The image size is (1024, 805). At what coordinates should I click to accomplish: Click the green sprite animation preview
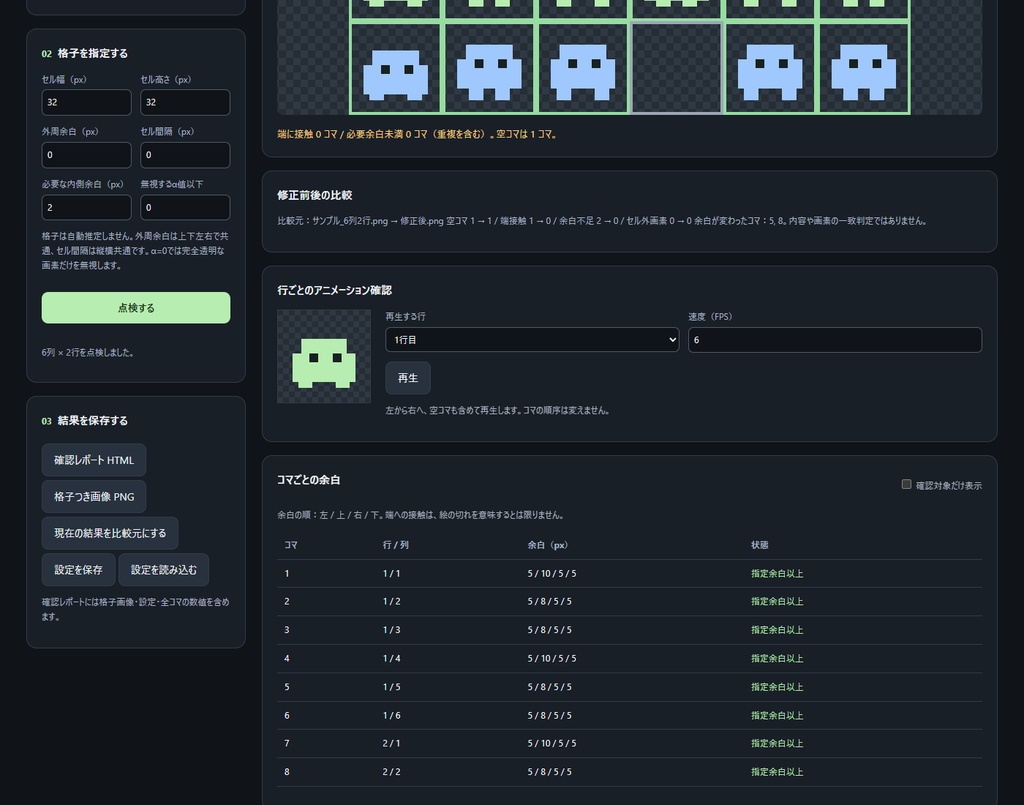(324, 356)
